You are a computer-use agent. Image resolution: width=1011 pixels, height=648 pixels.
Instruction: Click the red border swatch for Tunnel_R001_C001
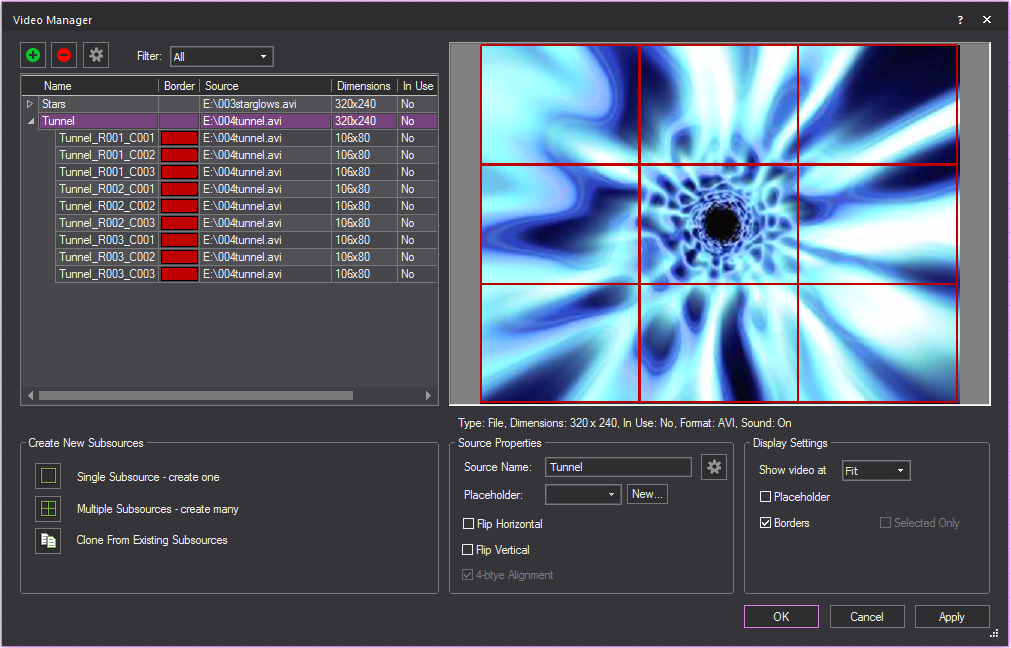point(178,137)
